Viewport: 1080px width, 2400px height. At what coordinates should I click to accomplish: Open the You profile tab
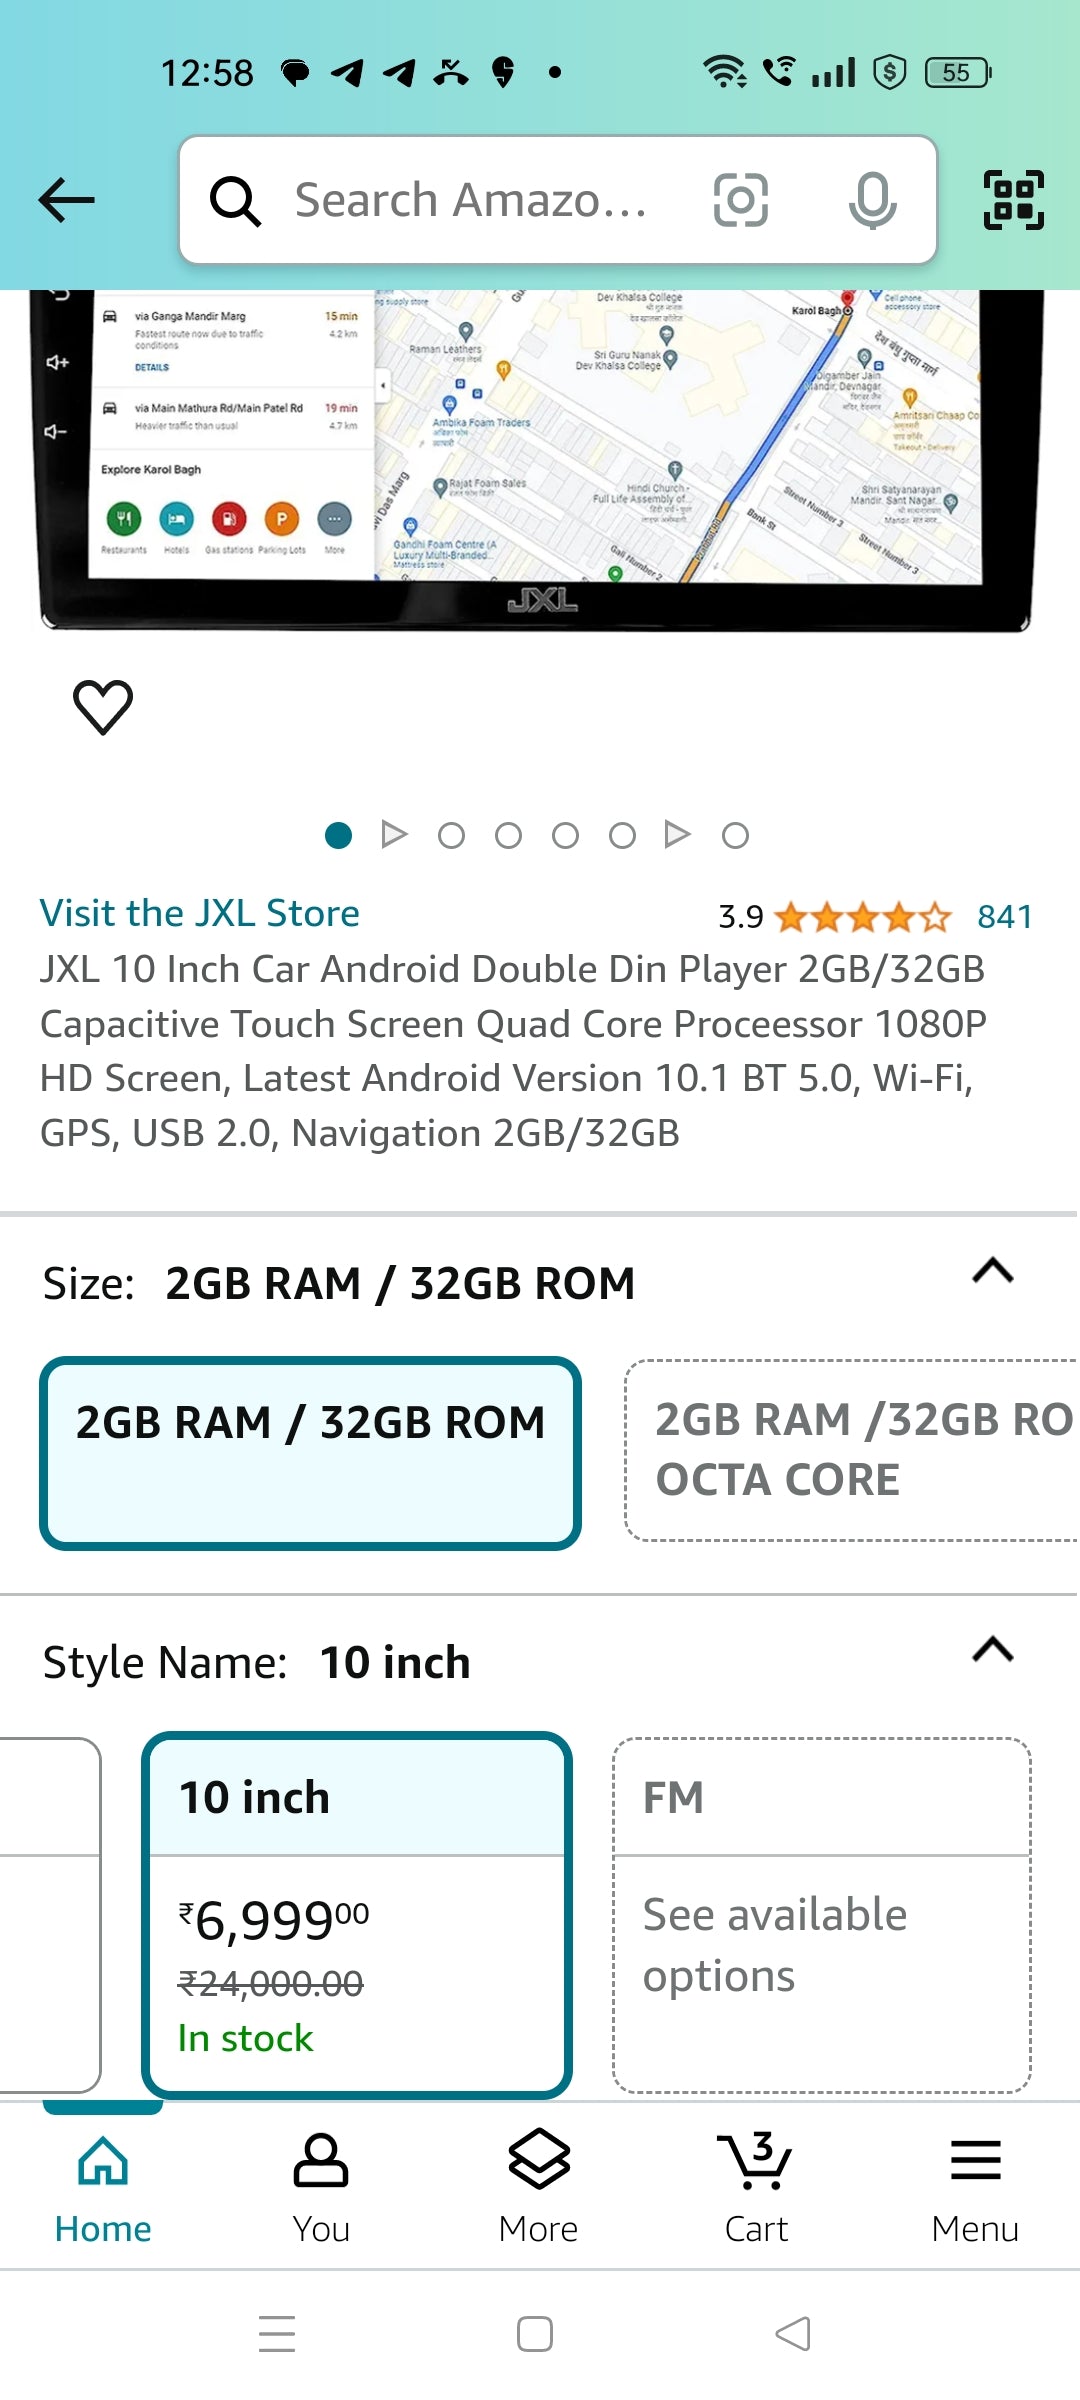click(321, 2185)
